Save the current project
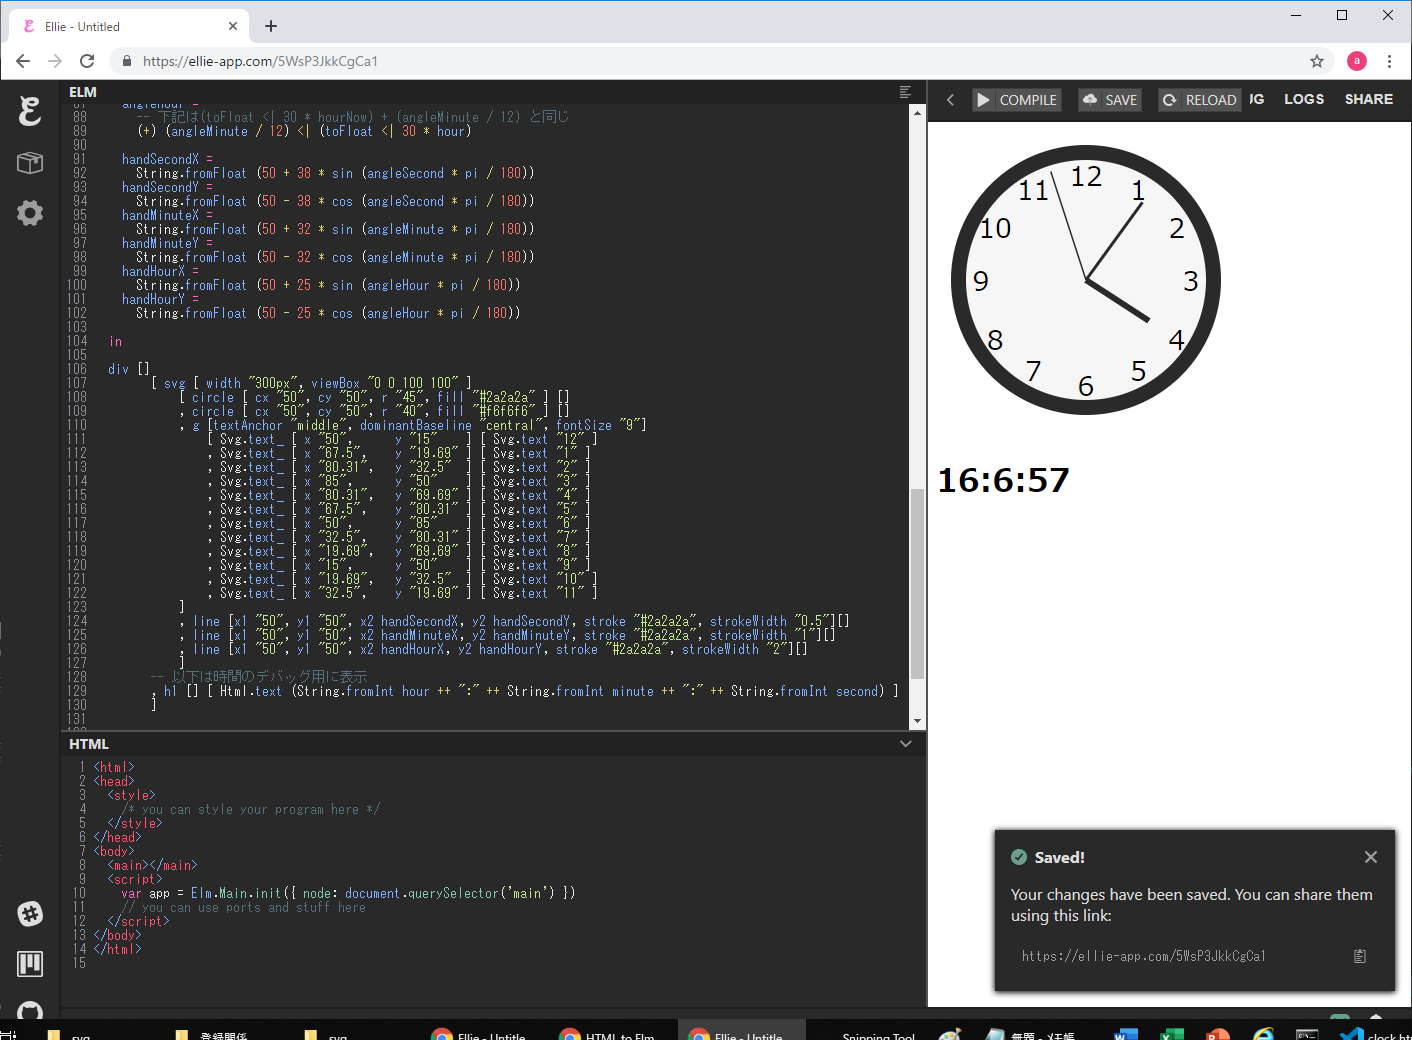 [1110, 100]
